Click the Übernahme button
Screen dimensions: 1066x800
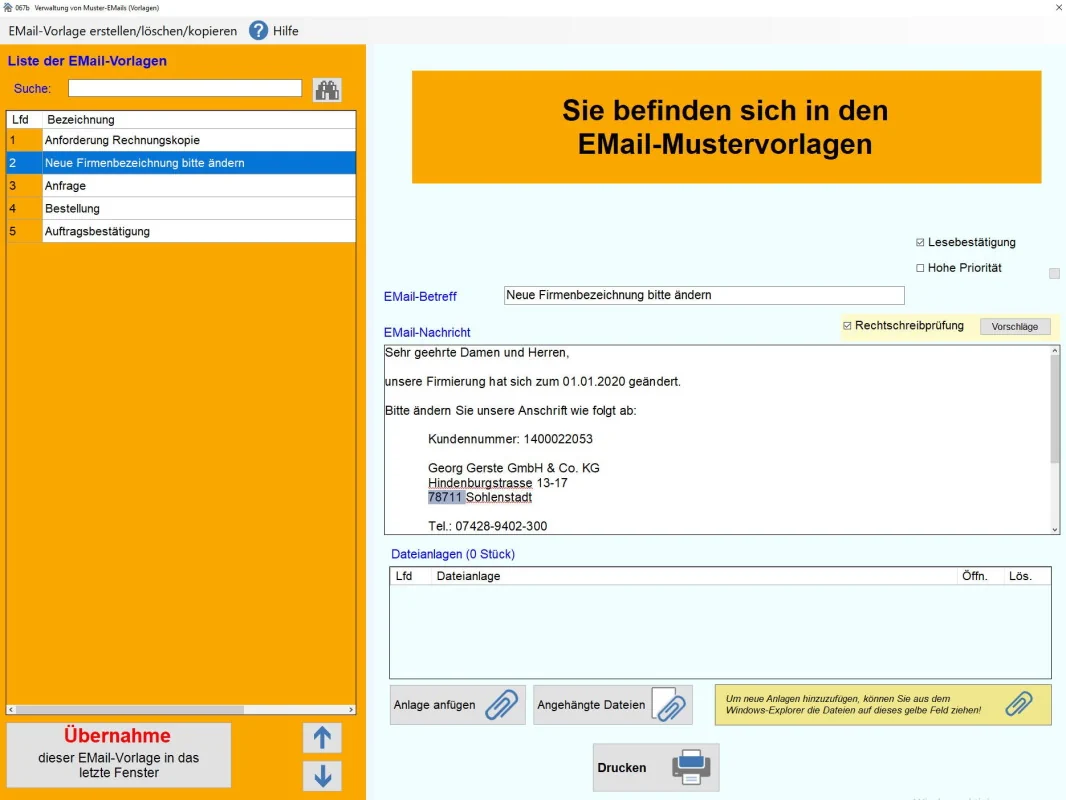click(119, 755)
